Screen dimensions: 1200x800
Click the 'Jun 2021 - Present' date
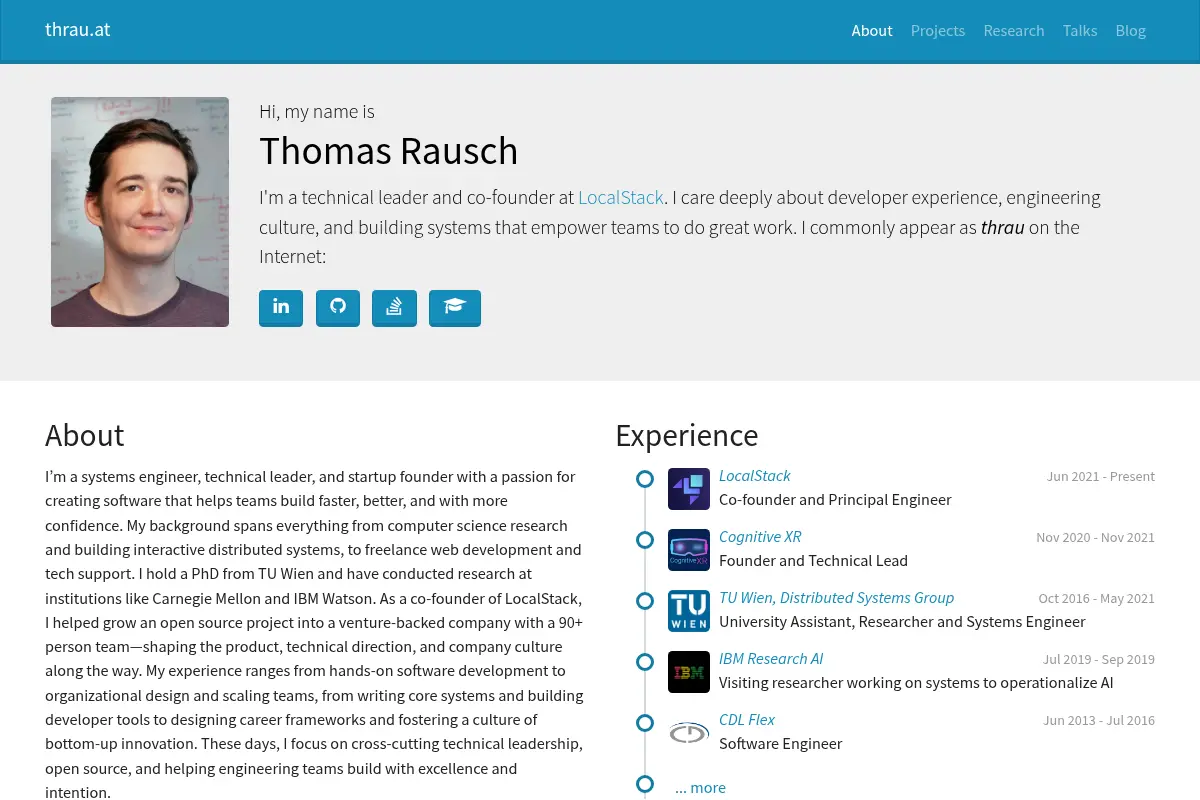(x=1101, y=477)
